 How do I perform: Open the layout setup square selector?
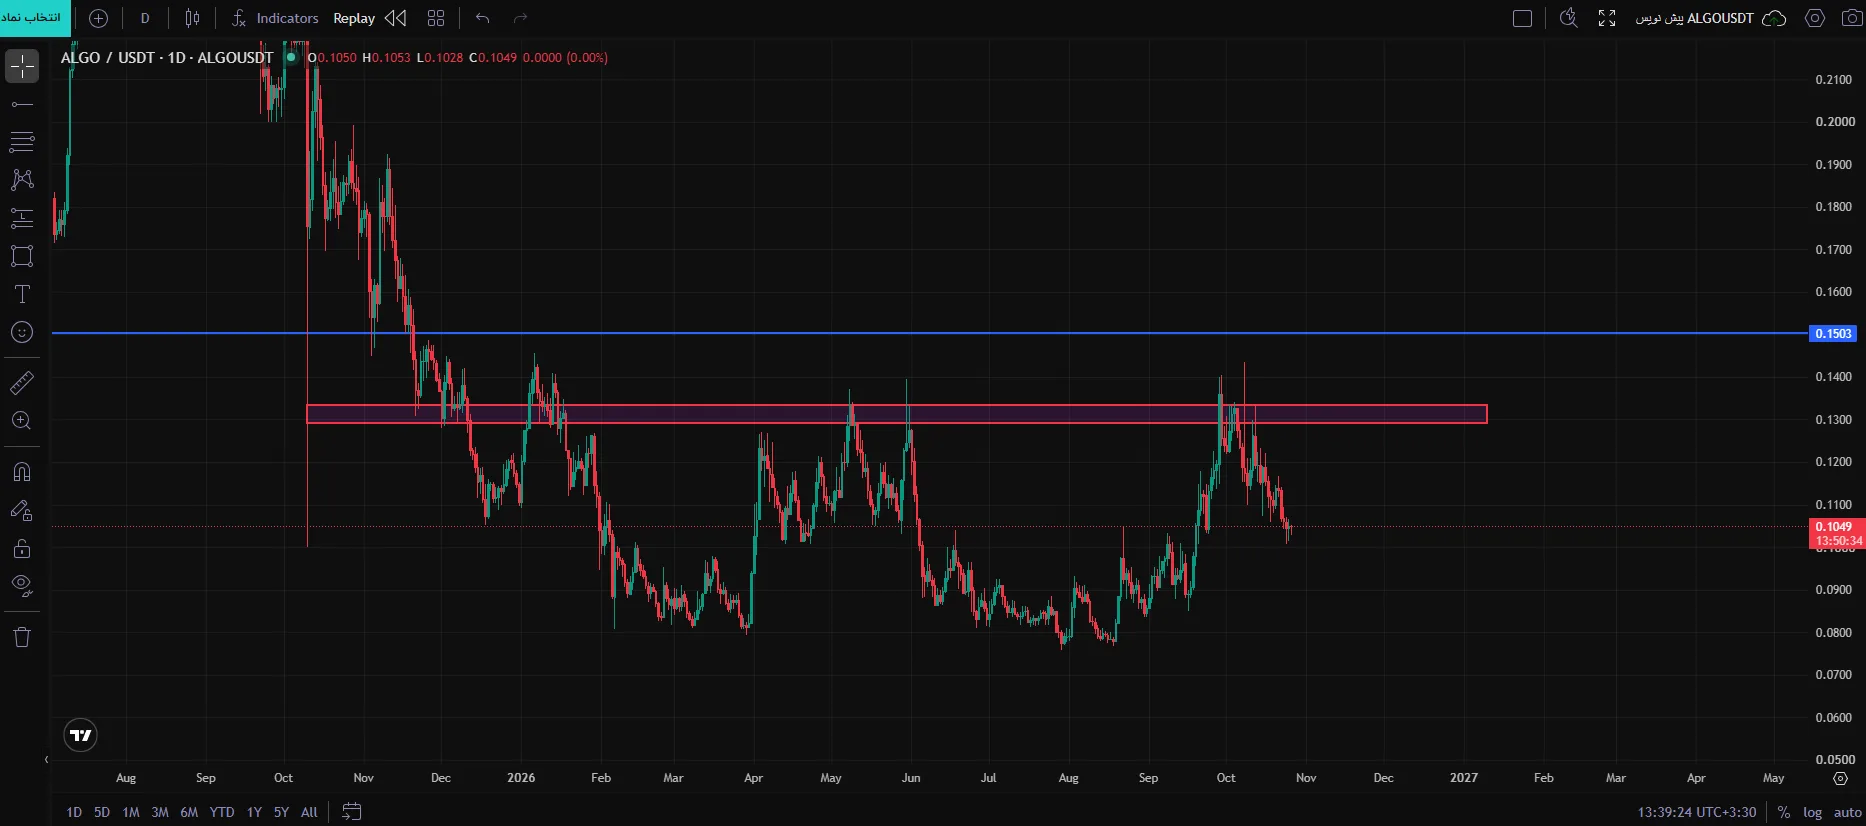1523,18
